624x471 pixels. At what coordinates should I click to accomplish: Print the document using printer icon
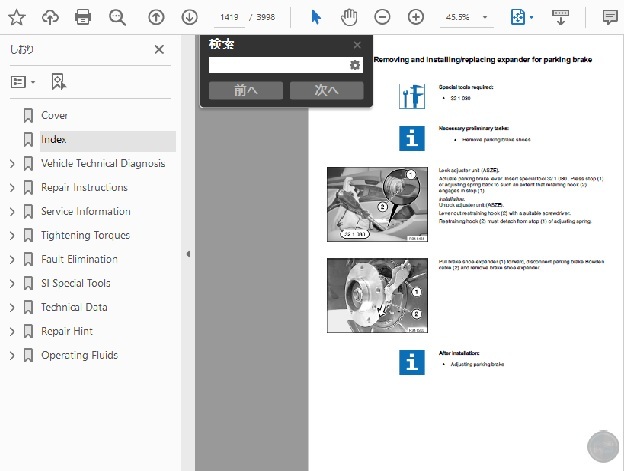click(x=84, y=17)
